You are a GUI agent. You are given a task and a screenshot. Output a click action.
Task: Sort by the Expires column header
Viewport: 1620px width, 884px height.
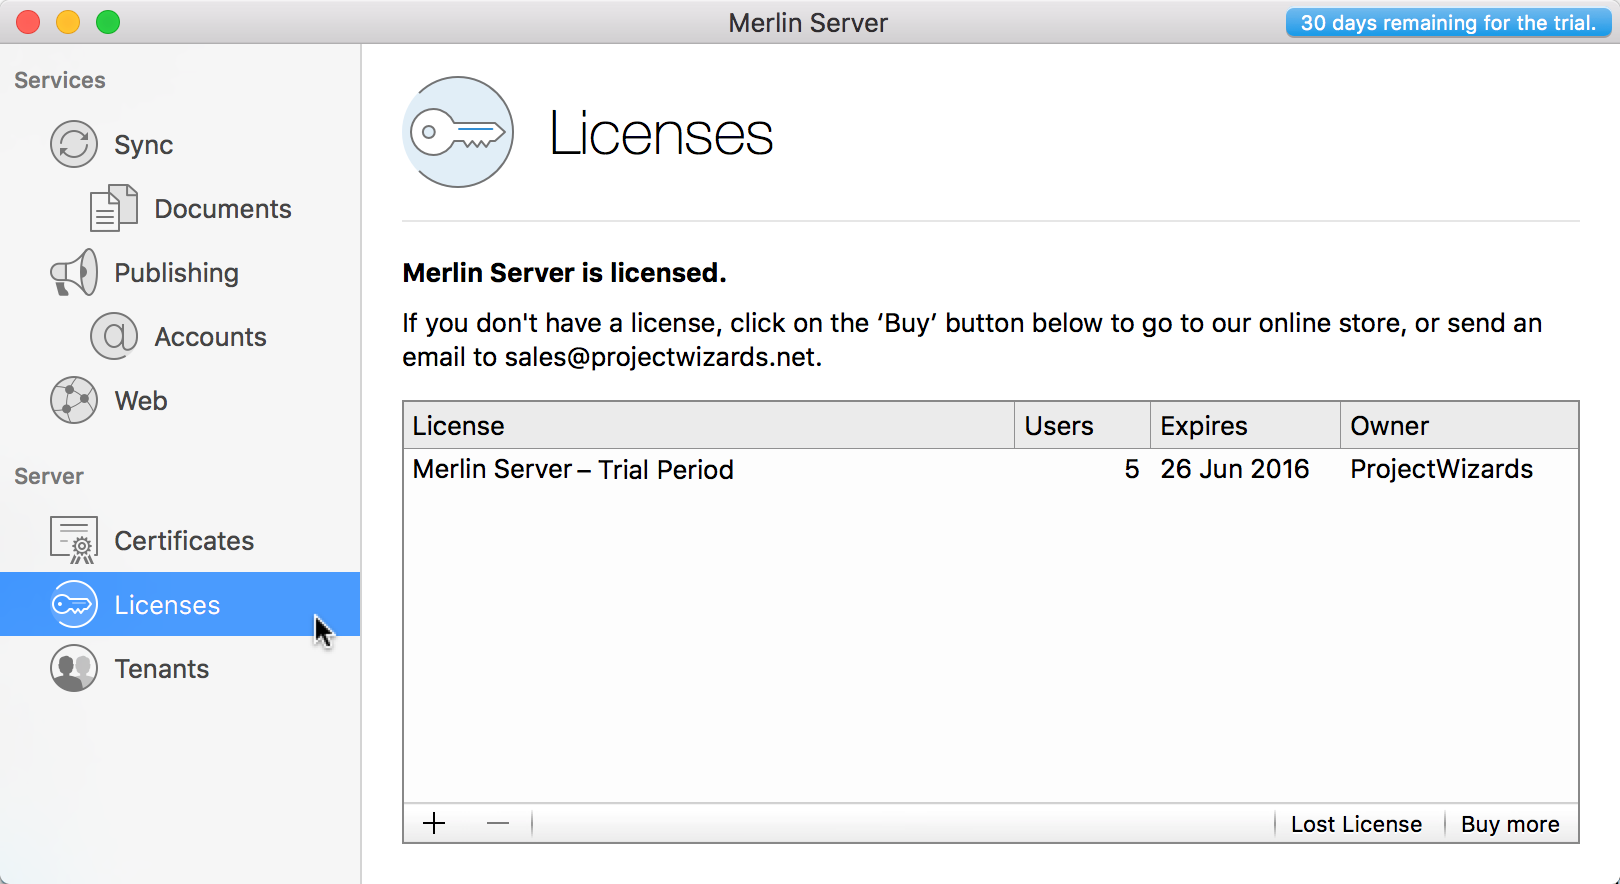pos(1245,425)
